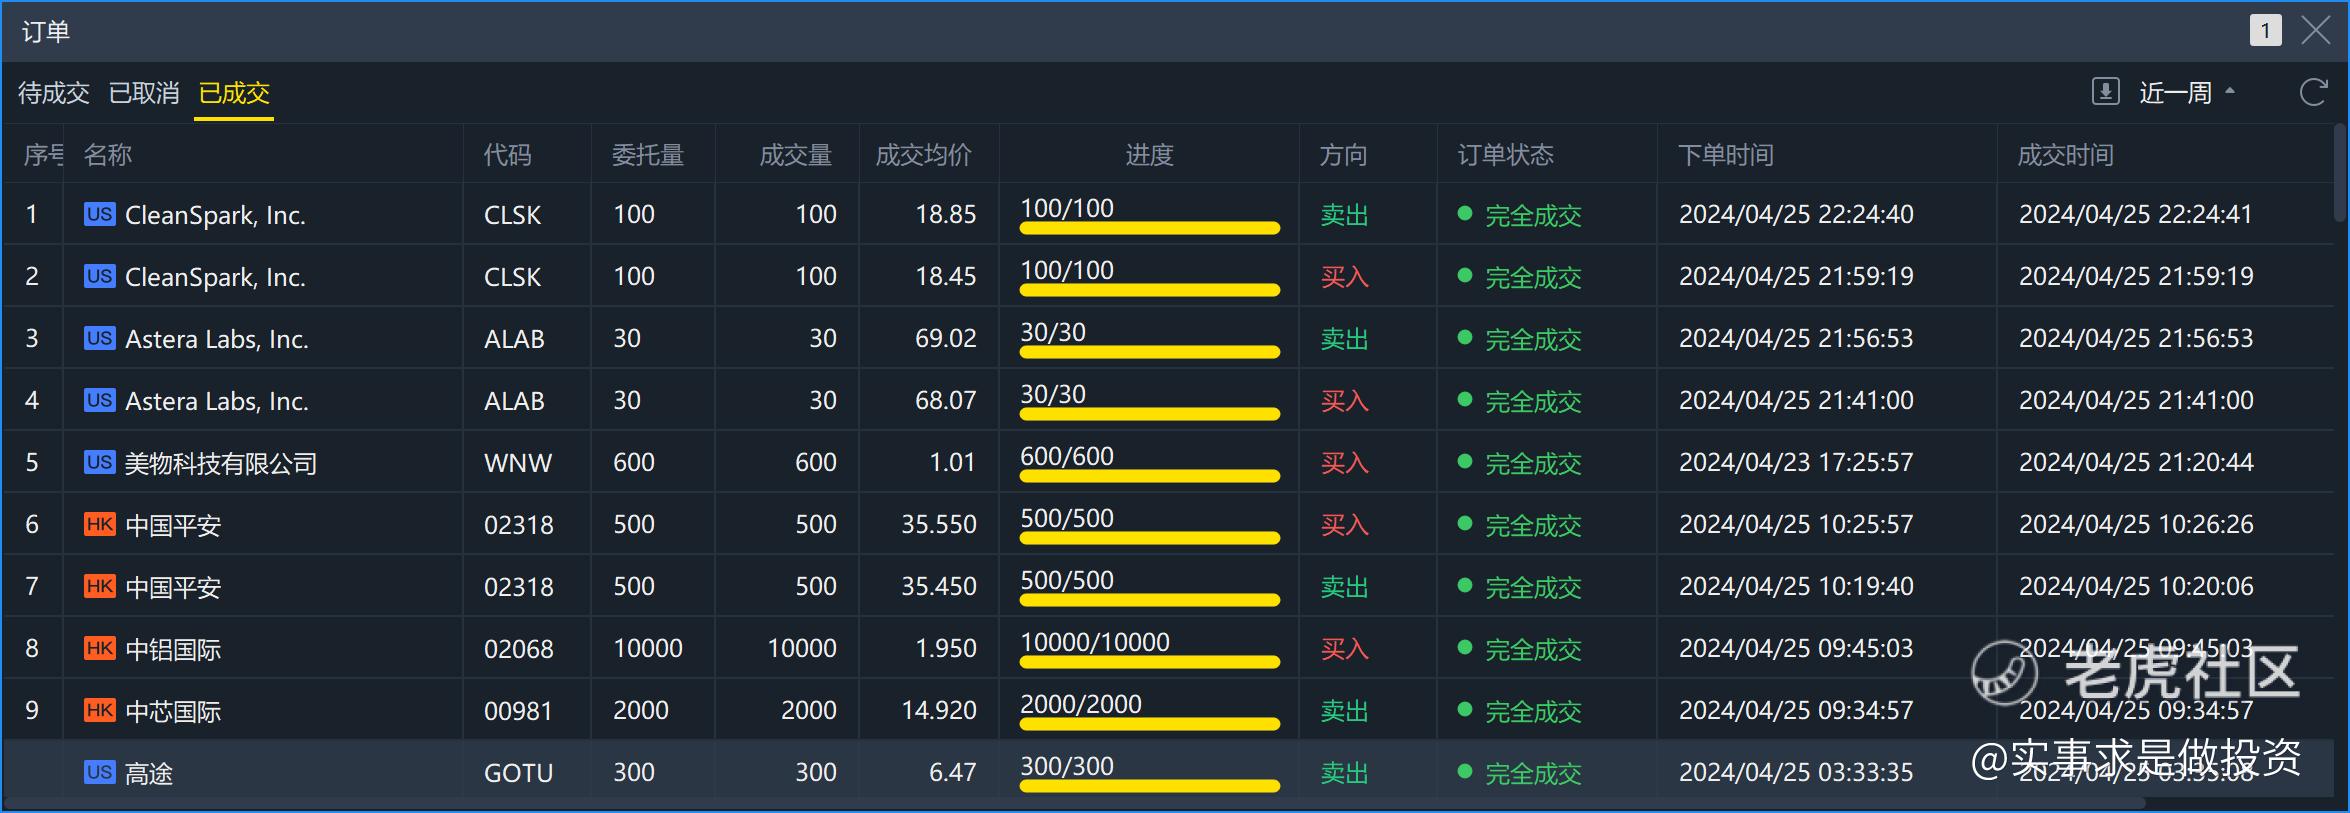The height and width of the screenshot is (813, 2350).
Task: Sort by the 成交量 column header
Action: tap(796, 155)
